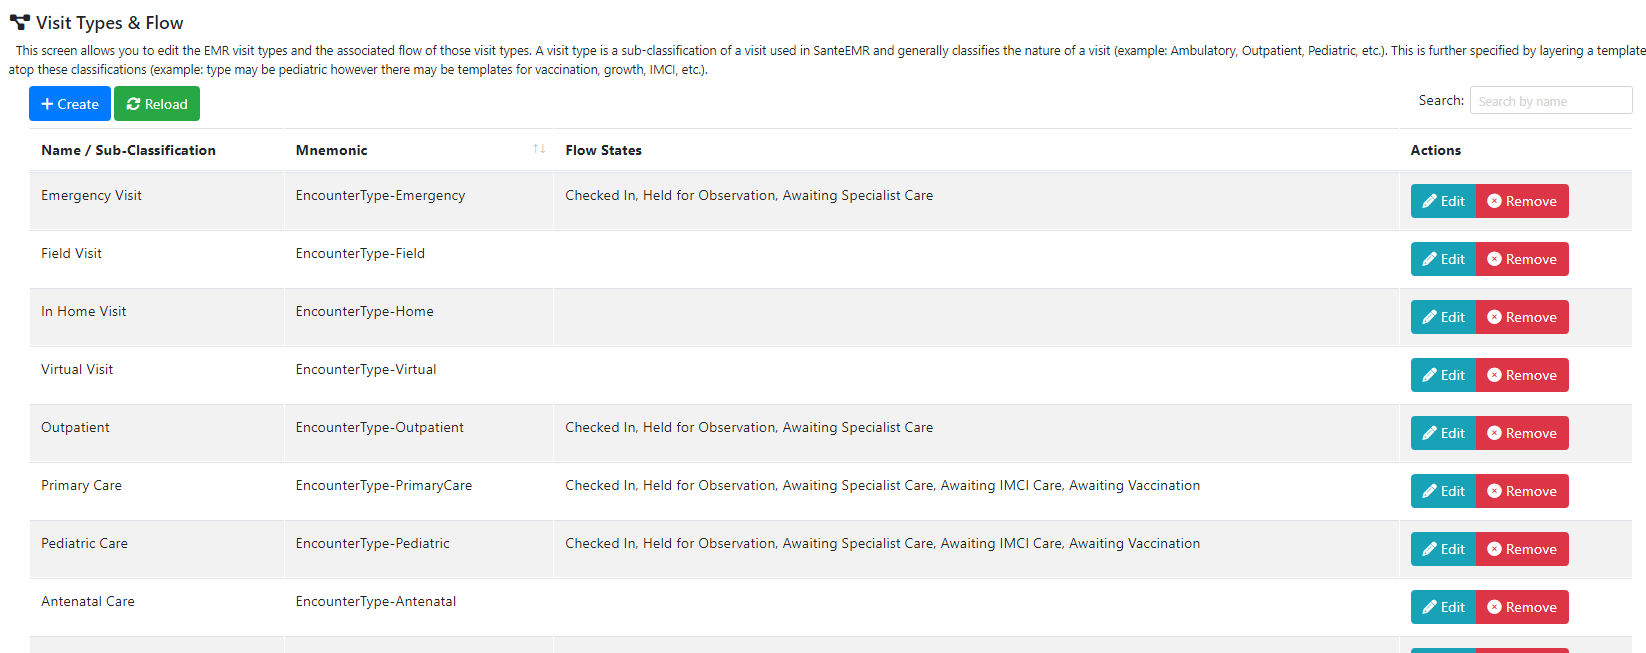The image size is (1646, 653).
Task: Remove the Pediatric Care visit type
Action: tap(1521, 549)
